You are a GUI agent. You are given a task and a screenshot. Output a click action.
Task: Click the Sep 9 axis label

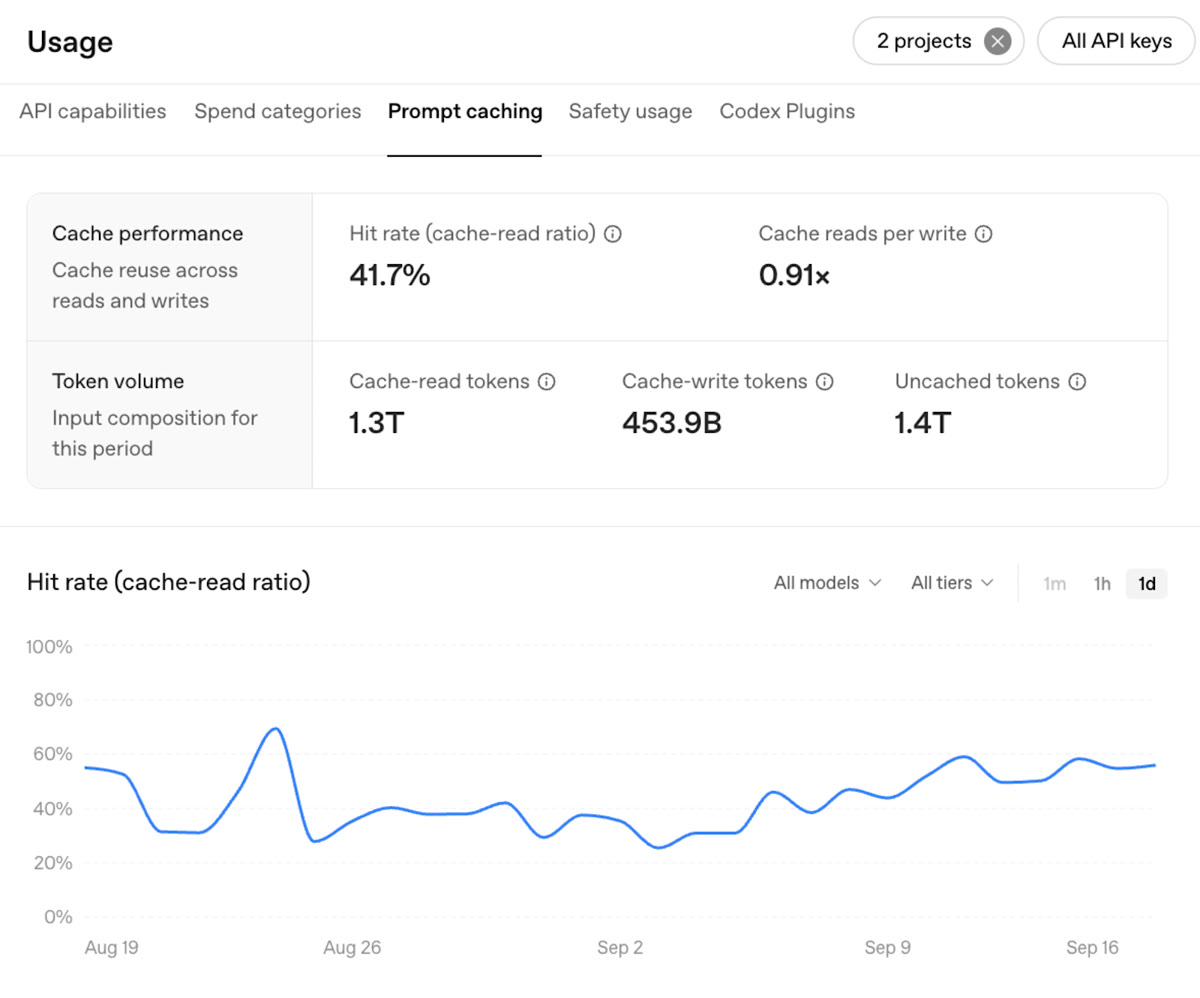click(887, 948)
